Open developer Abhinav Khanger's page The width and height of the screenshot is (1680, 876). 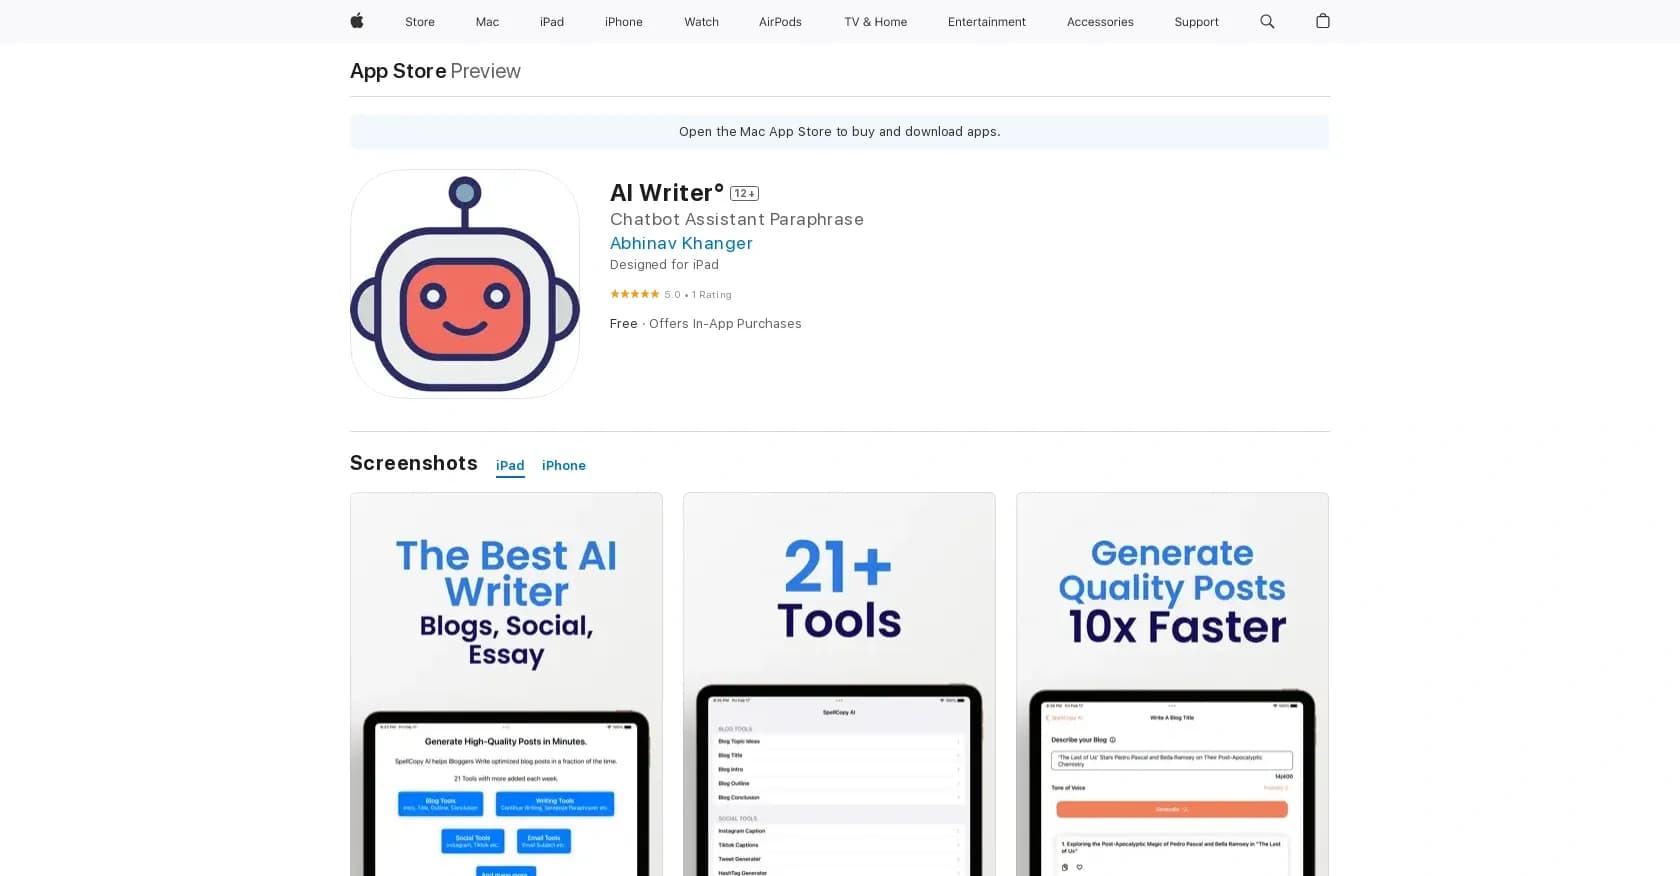point(681,243)
